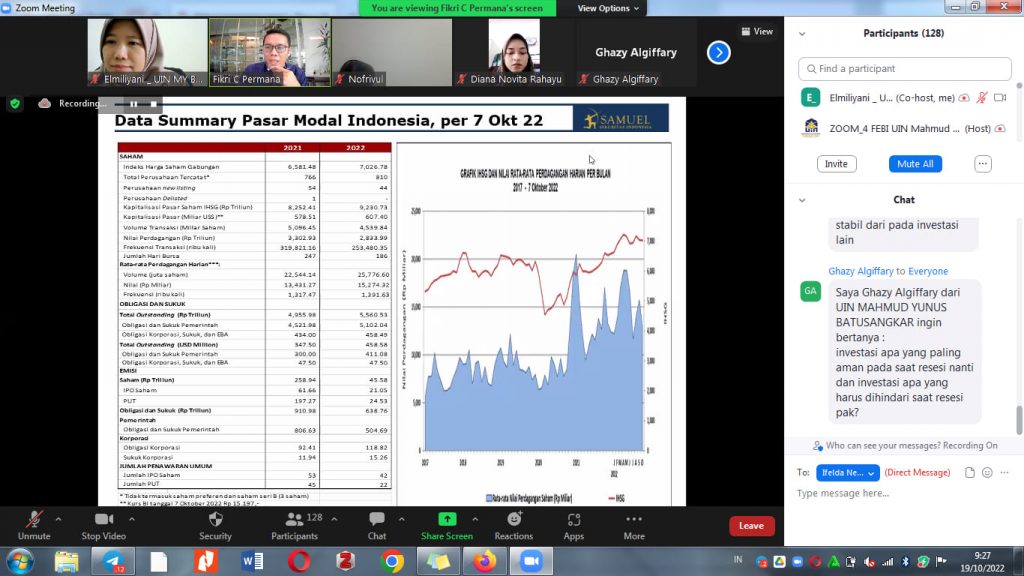Click the Share Screen green icon
Image resolution: width=1024 pixels, height=576 pixels.
pos(447,520)
